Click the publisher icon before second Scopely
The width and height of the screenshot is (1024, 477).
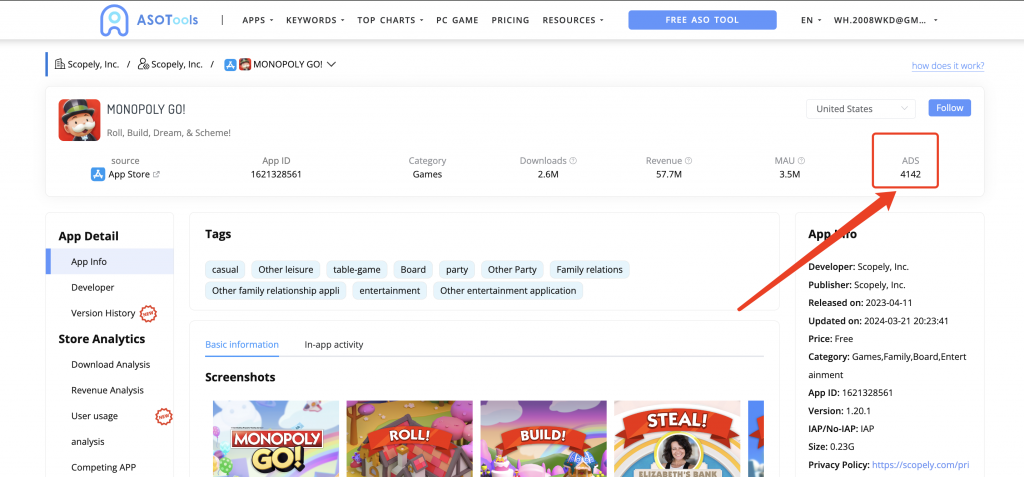click(143, 64)
